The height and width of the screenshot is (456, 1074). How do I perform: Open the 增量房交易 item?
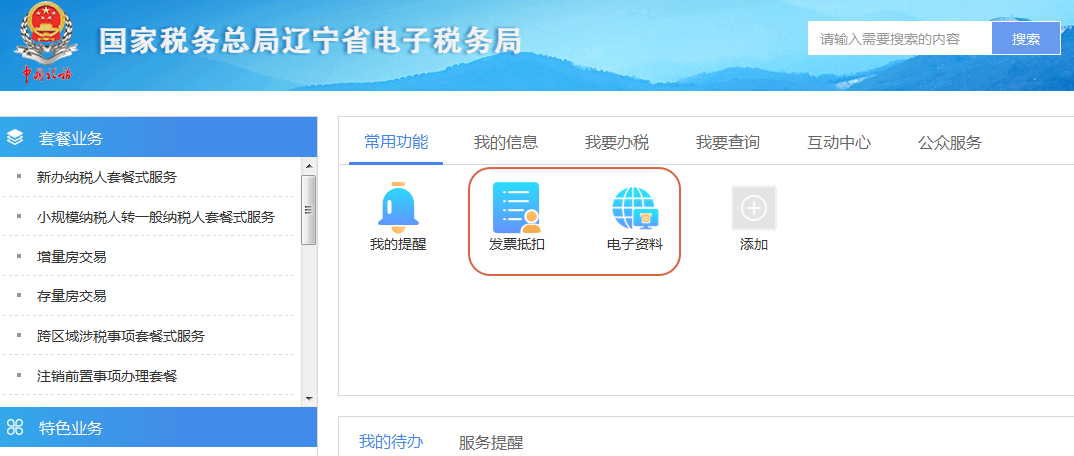click(72, 257)
